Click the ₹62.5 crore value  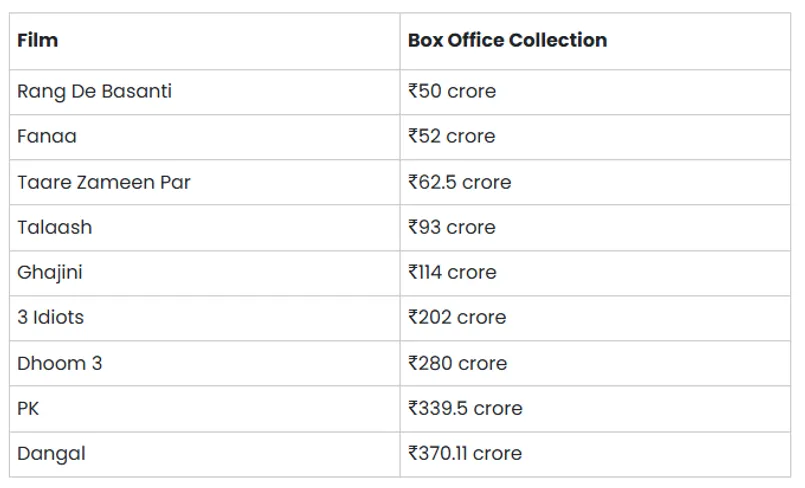click(x=460, y=182)
